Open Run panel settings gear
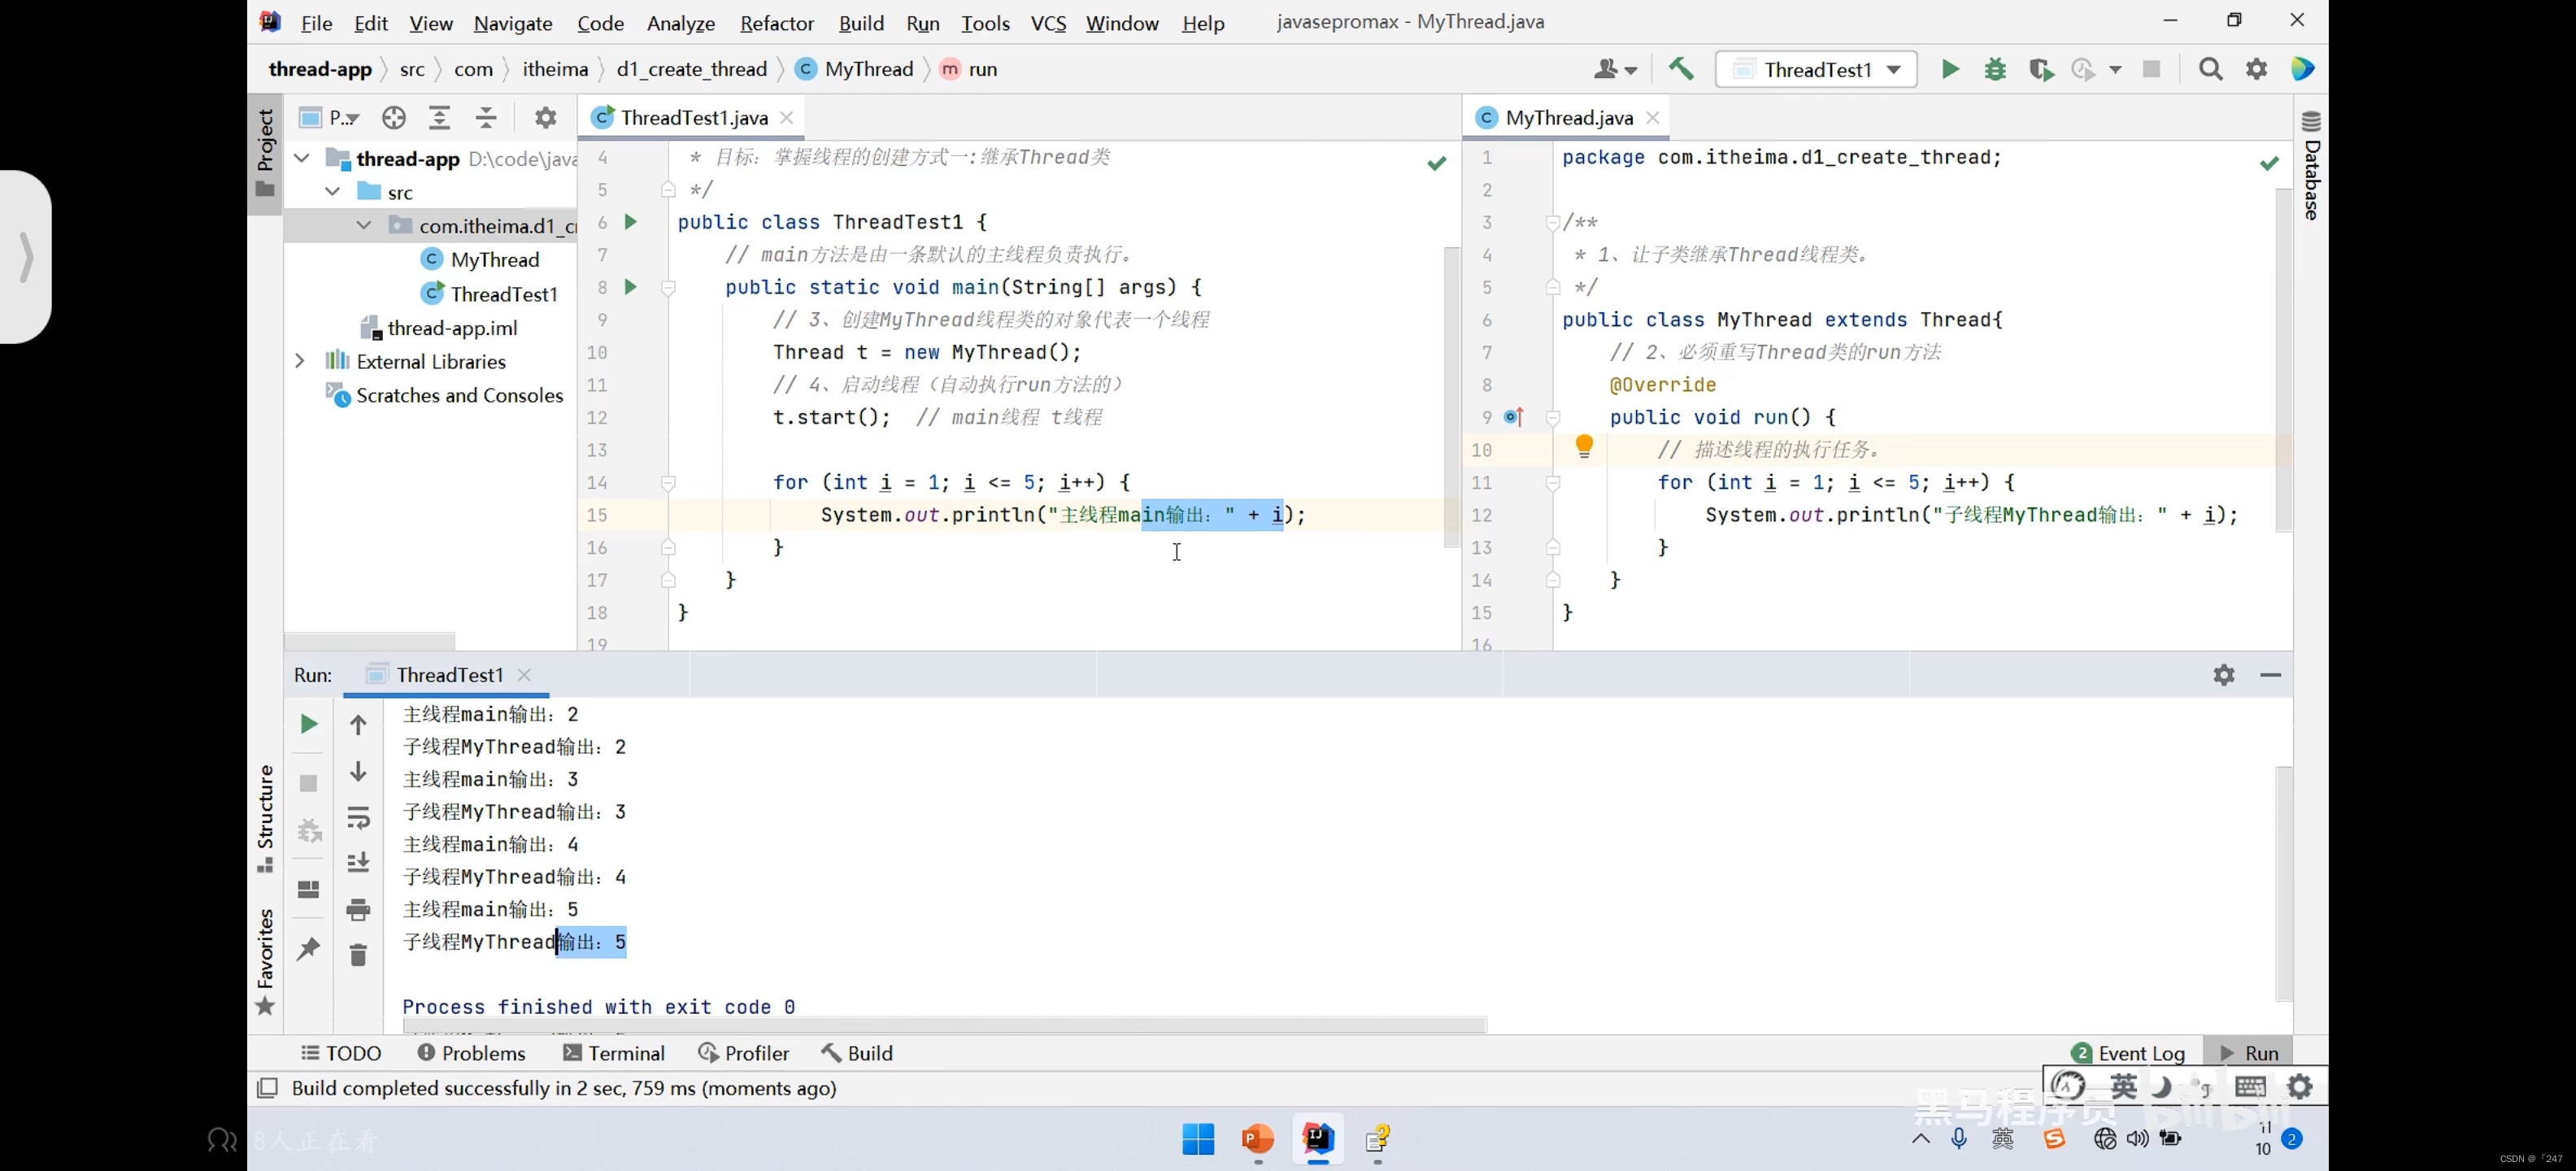The height and width of the screenshot is (1171, 2576). (2223, 675)
